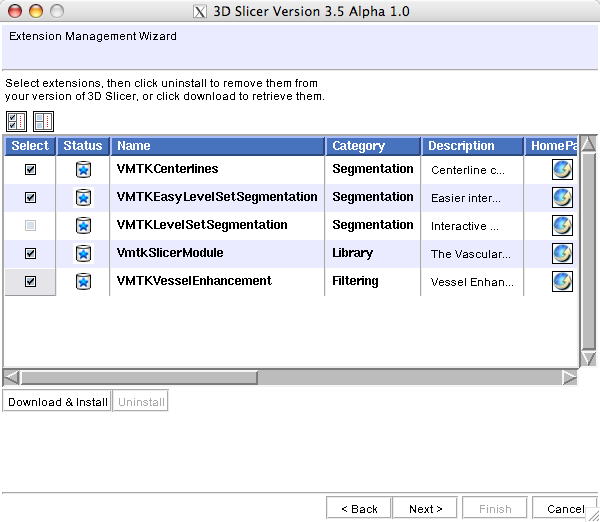Click VMTKVesselEnhancement status icon
The image size is (600, 522).
pyautogui.click(x=83, y=282)
